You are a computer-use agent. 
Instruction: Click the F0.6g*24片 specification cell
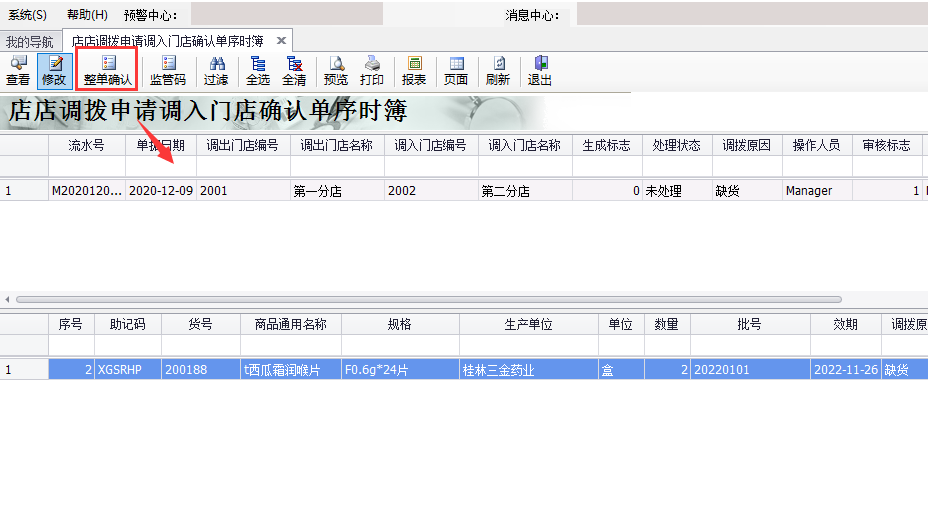(x=400, y=369)
